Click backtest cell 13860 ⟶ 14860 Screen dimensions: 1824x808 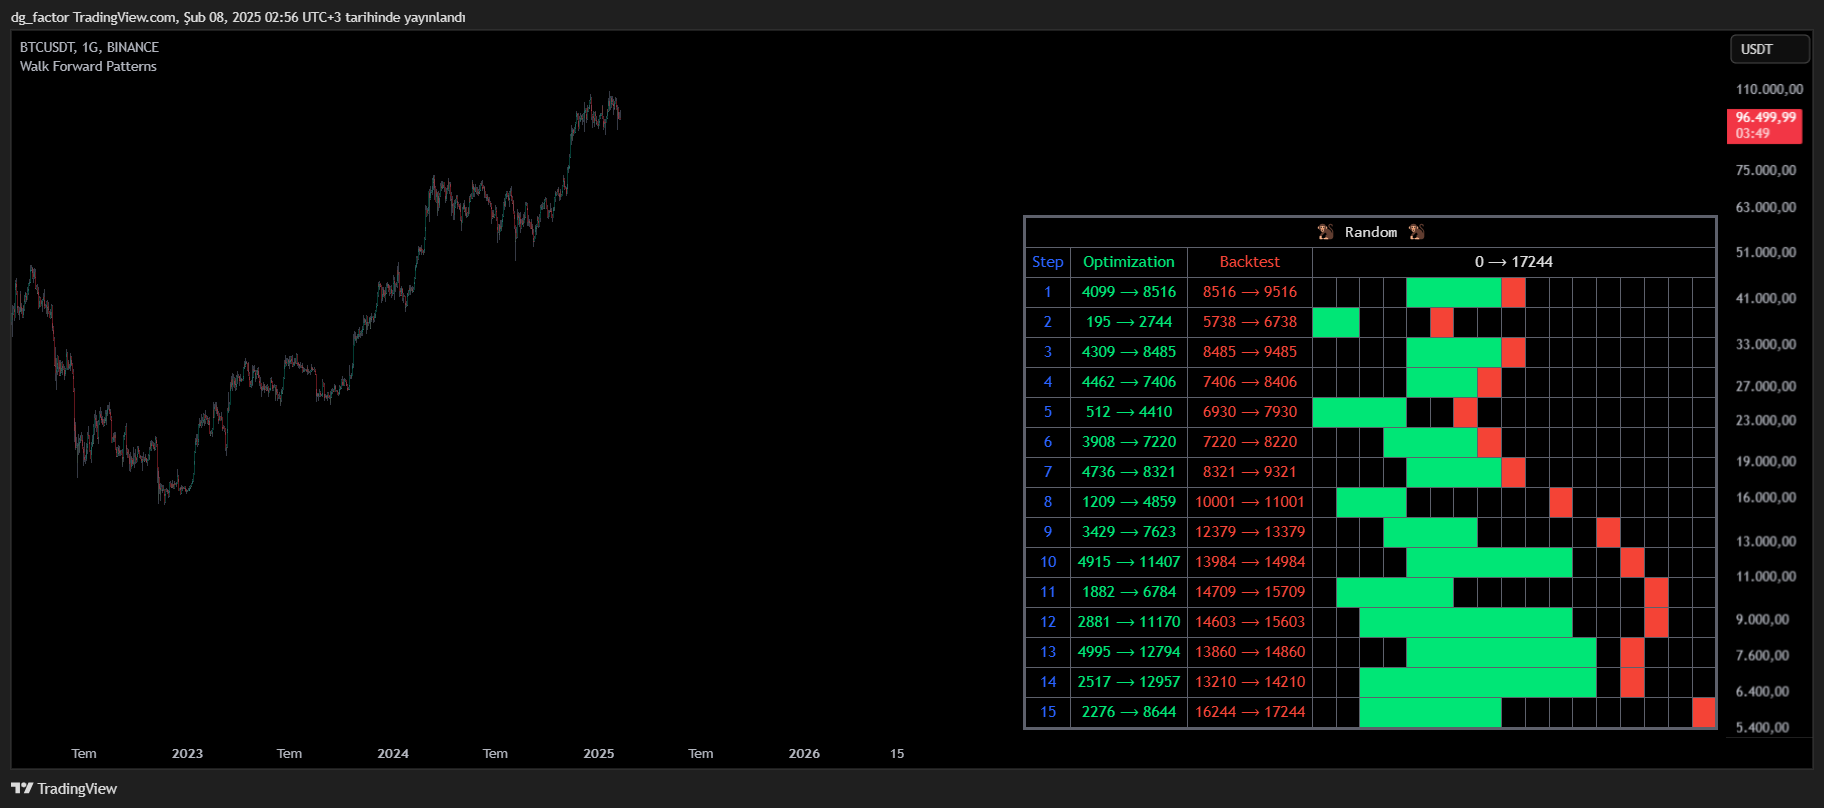[x=1249, y=652]
